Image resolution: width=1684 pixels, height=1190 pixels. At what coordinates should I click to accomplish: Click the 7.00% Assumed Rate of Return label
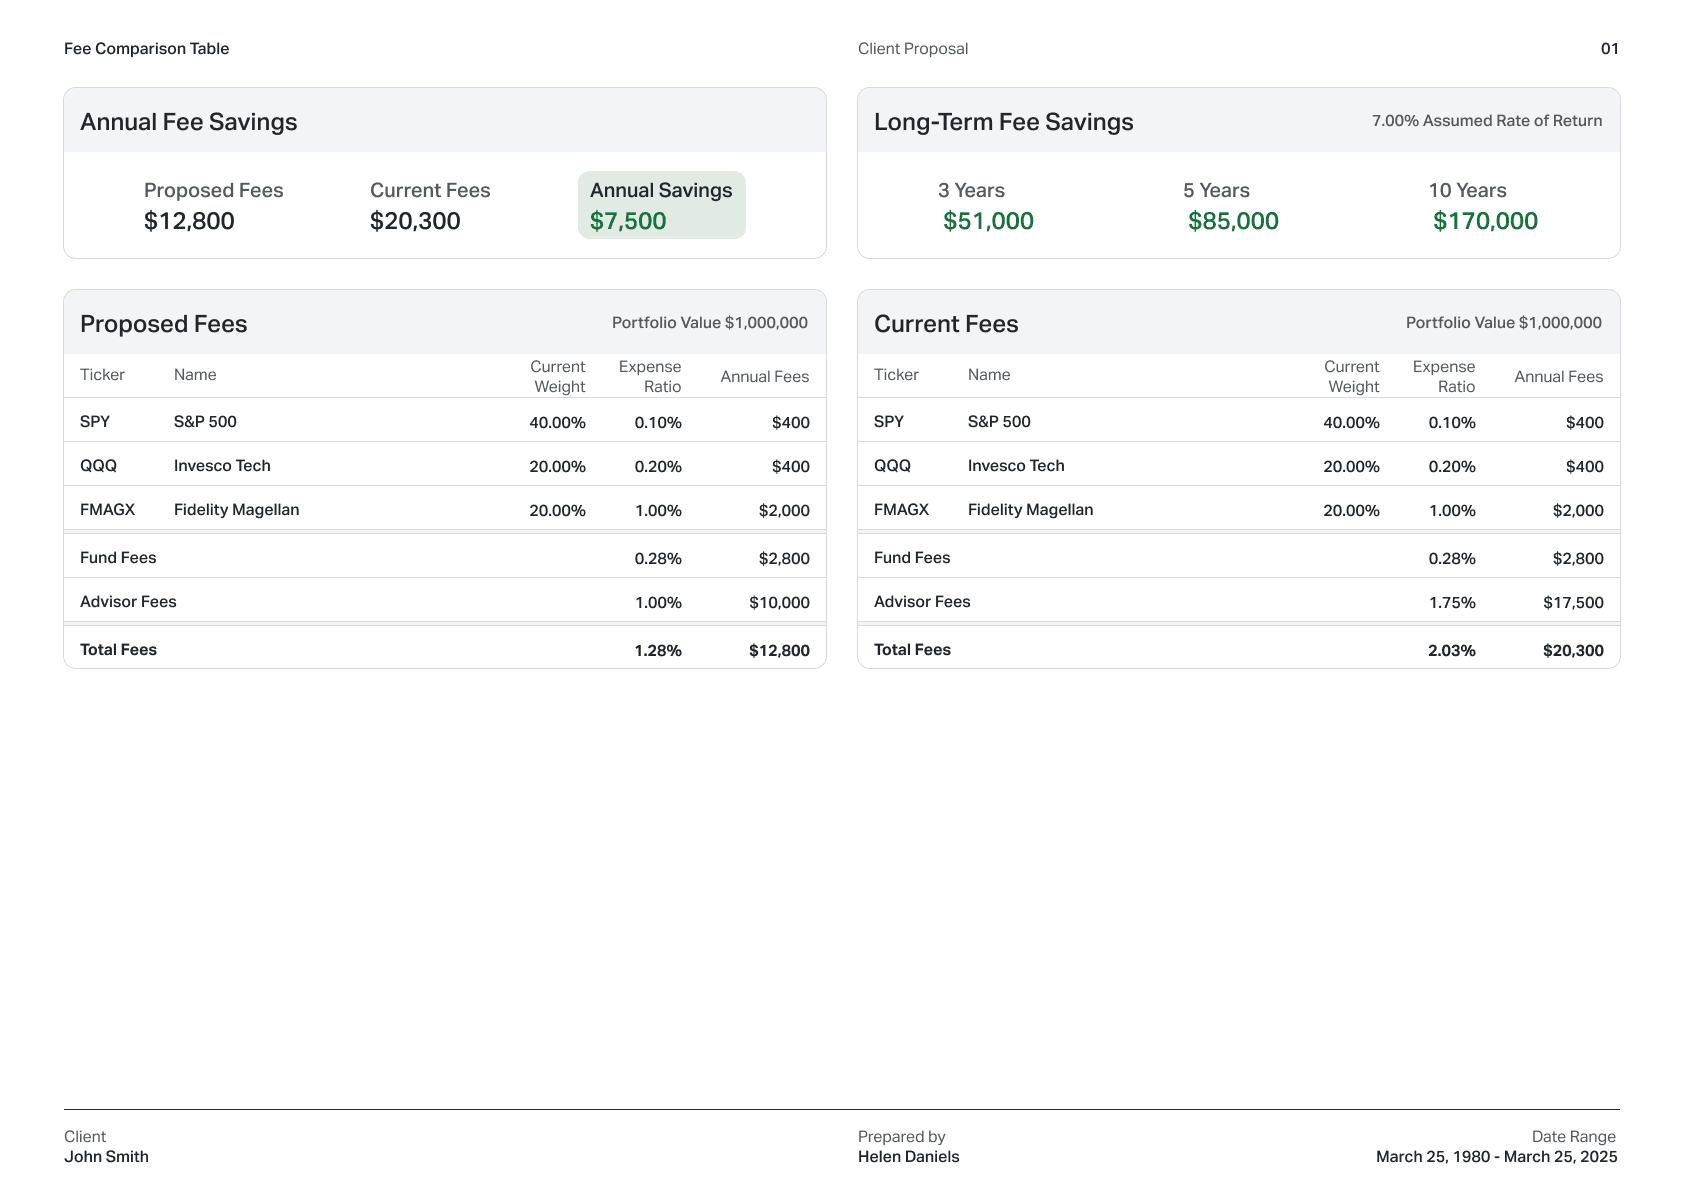(1486, 119)
